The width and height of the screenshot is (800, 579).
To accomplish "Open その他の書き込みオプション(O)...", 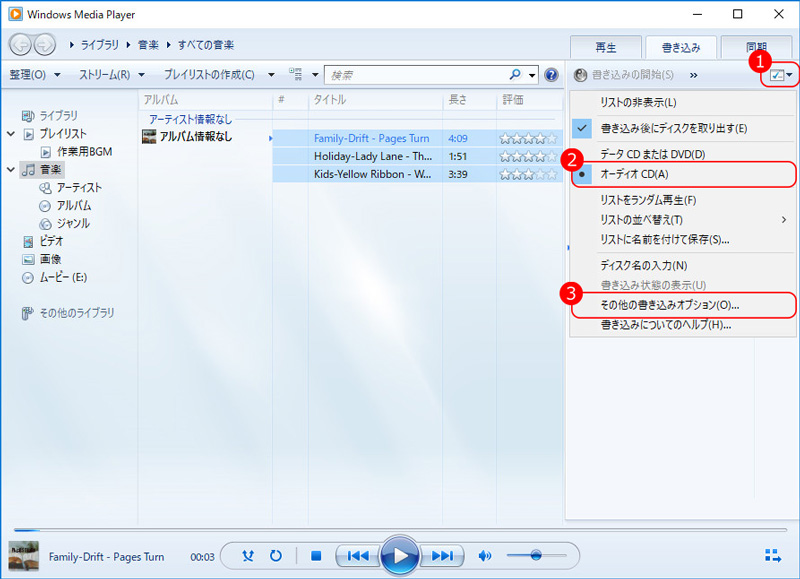I will pos(683,305).
